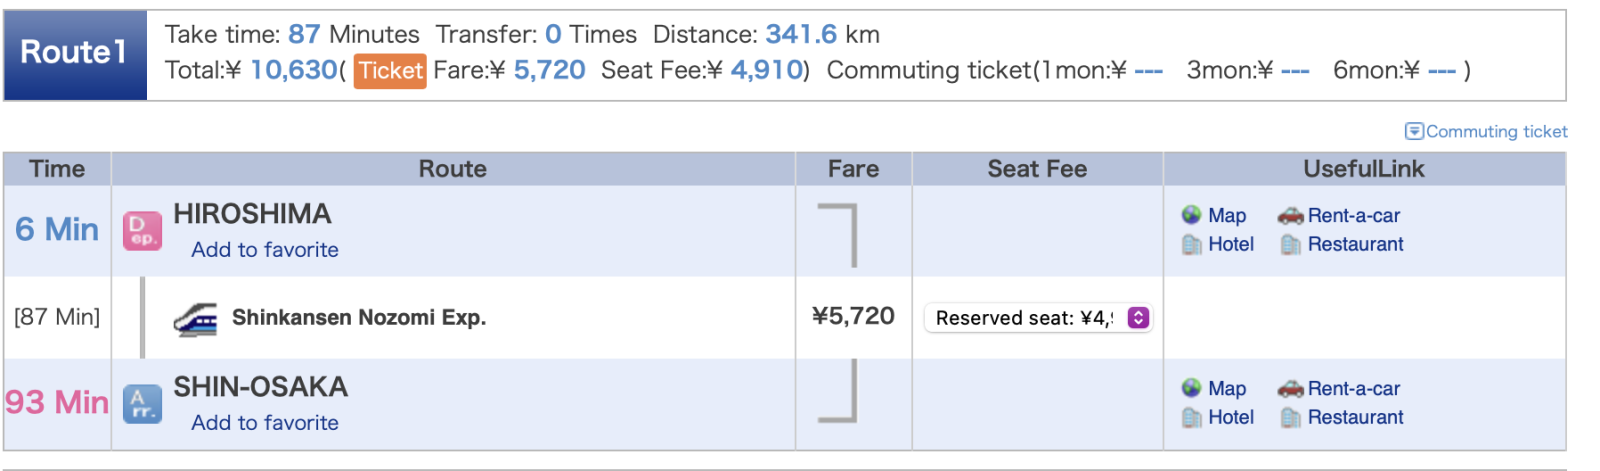The height and width of the screenshot is (471, 1600).
Task: Click the building icon for Hiroshima Restaurant
Action: pyautogui.click(x=1290, y=244)
